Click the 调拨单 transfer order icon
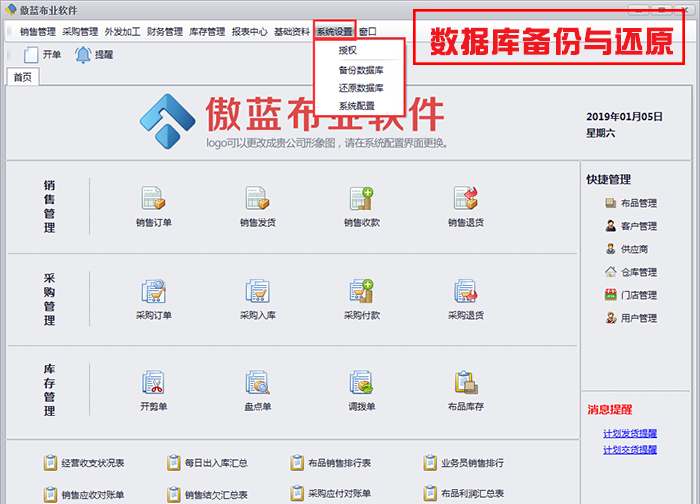 tap(361, 384)
